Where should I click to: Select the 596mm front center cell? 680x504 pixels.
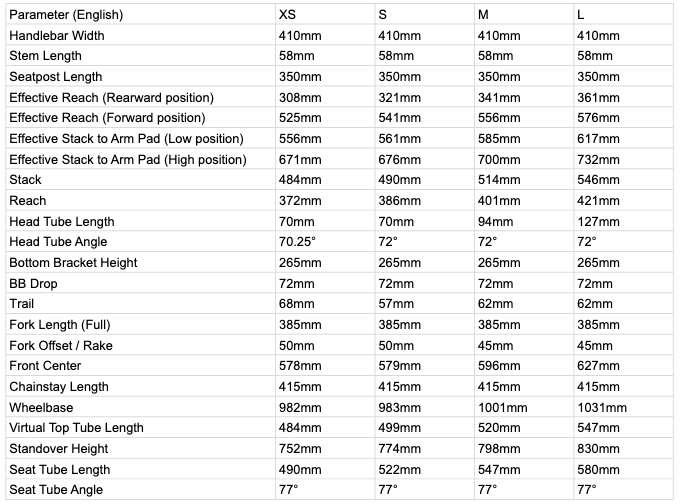click(498, 366)
